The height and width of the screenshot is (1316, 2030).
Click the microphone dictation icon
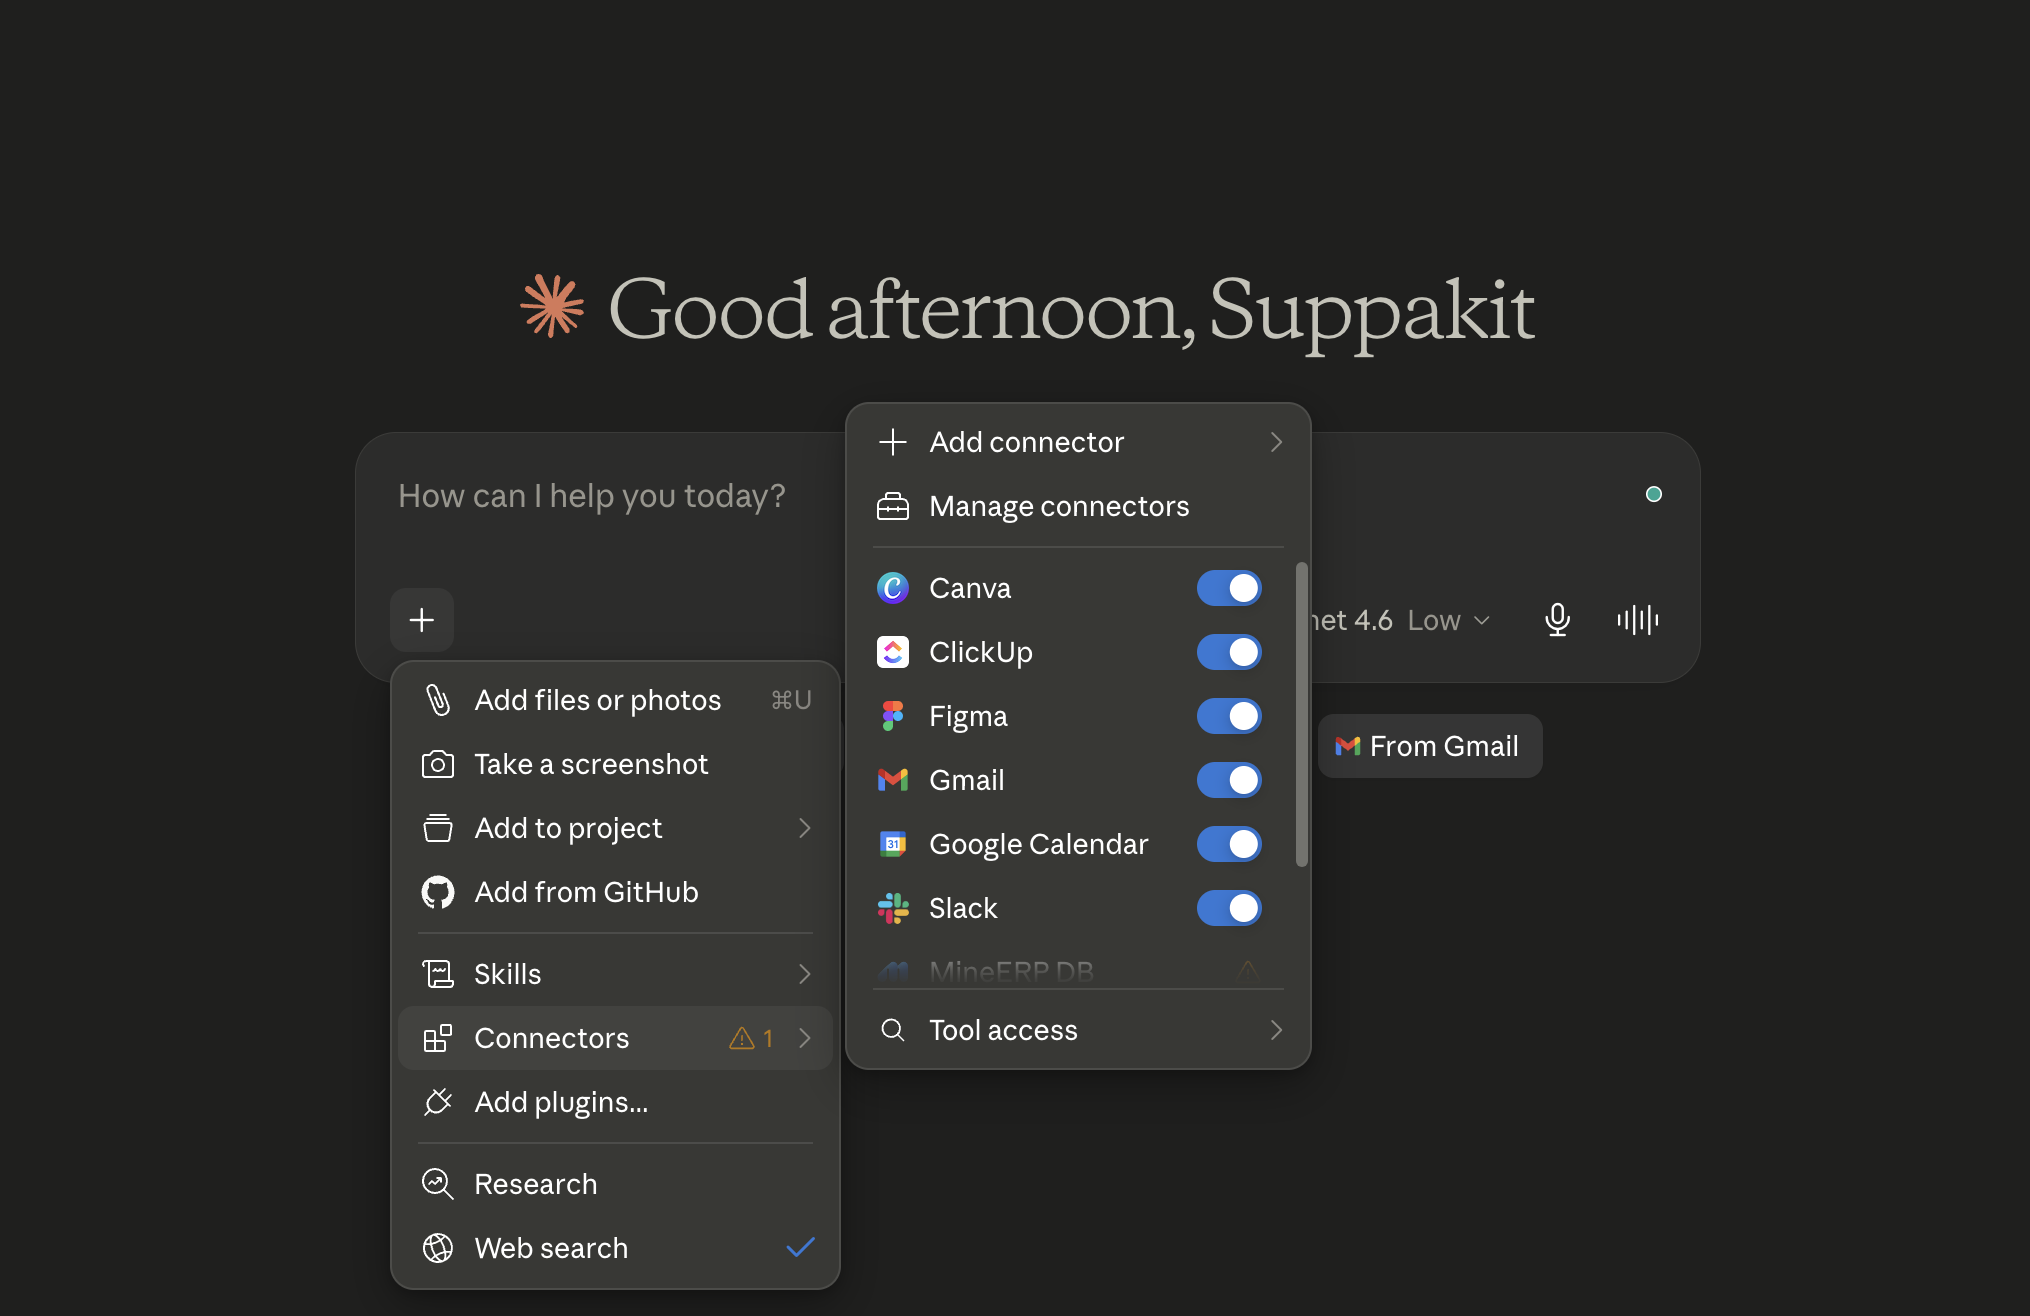click(1557, 620)
